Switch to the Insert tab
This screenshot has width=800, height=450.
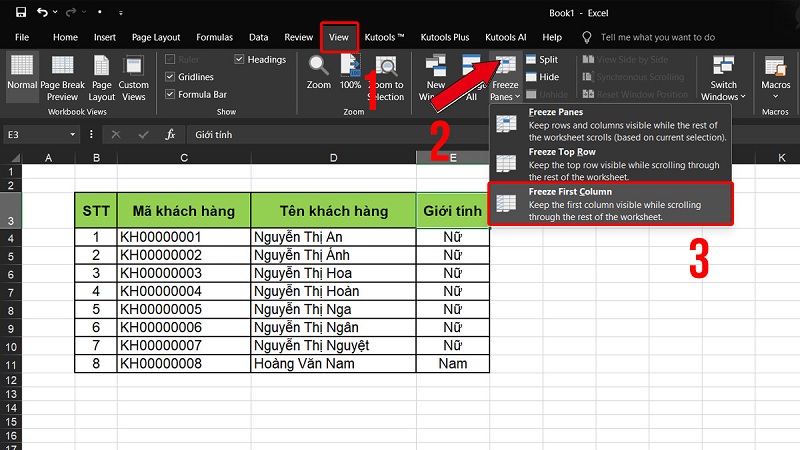click(105, 37)
